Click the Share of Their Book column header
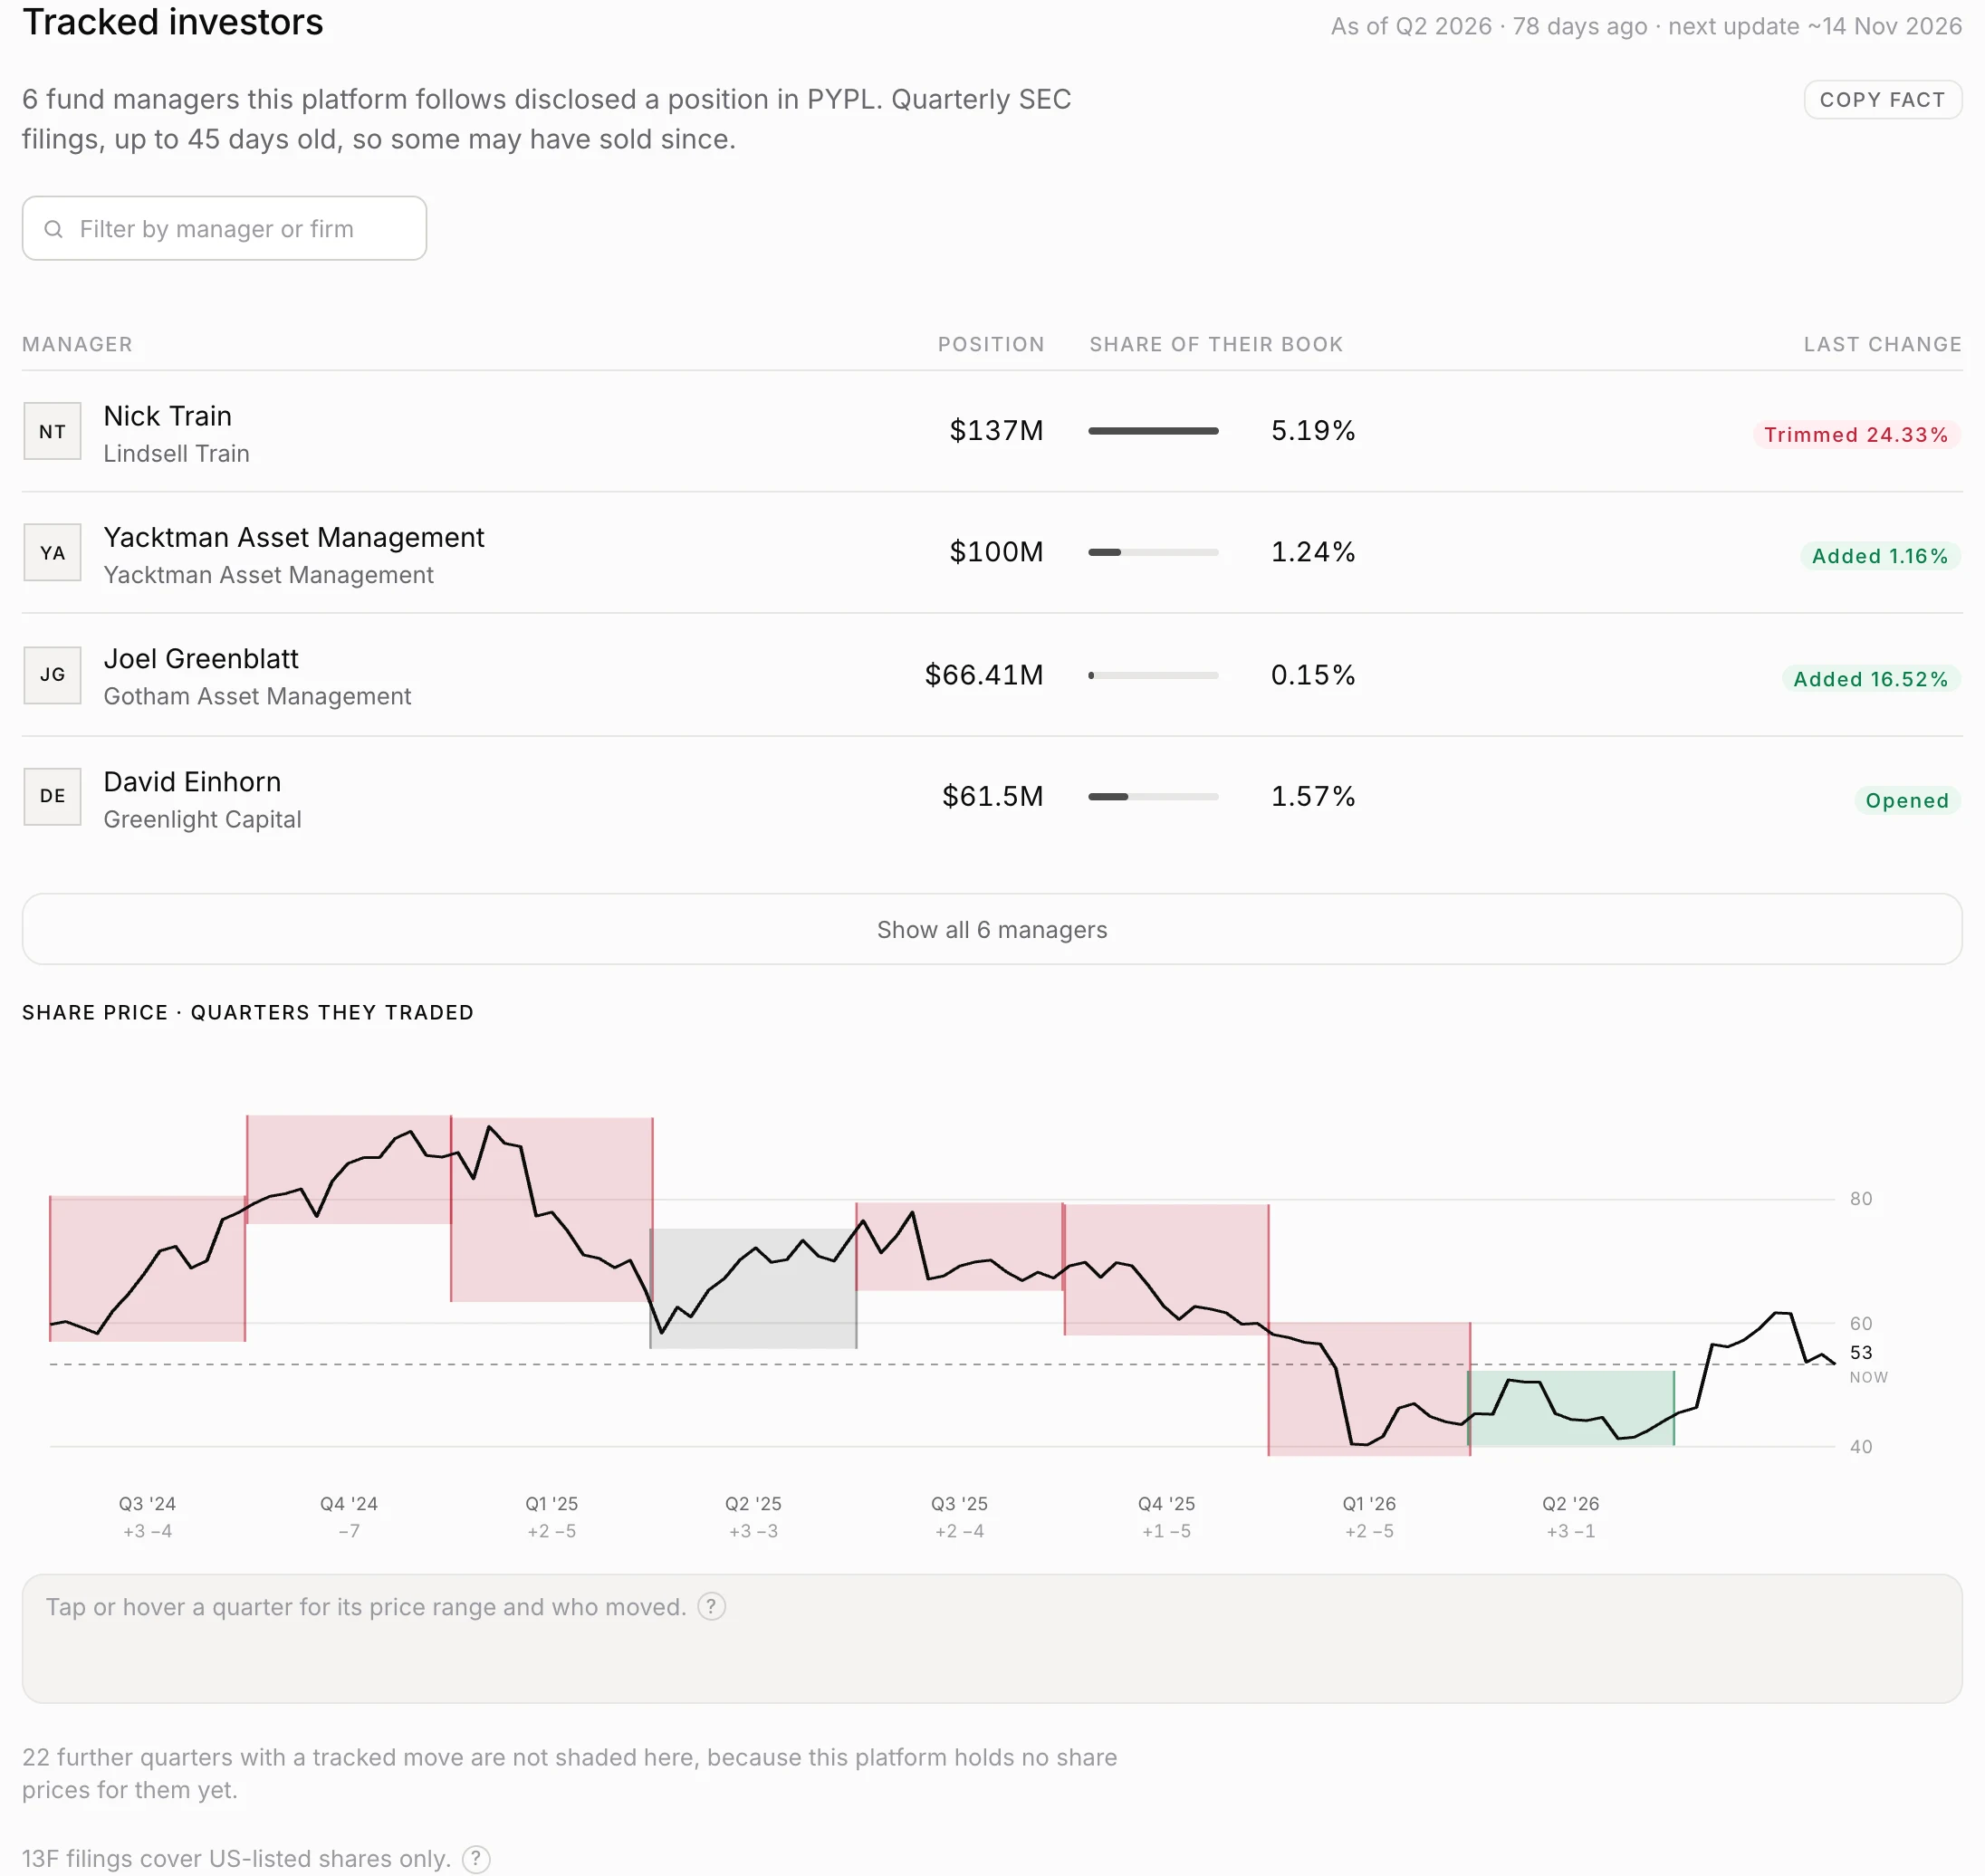Viewport: 1985px width, 1876px height. coord(1216,344)
